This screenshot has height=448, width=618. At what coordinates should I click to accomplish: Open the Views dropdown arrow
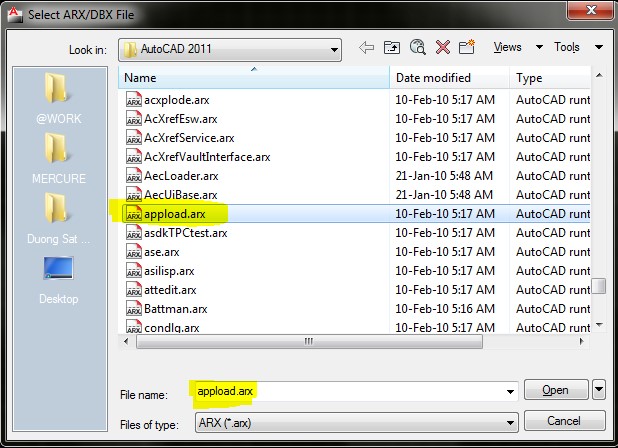tap(539, 47)
